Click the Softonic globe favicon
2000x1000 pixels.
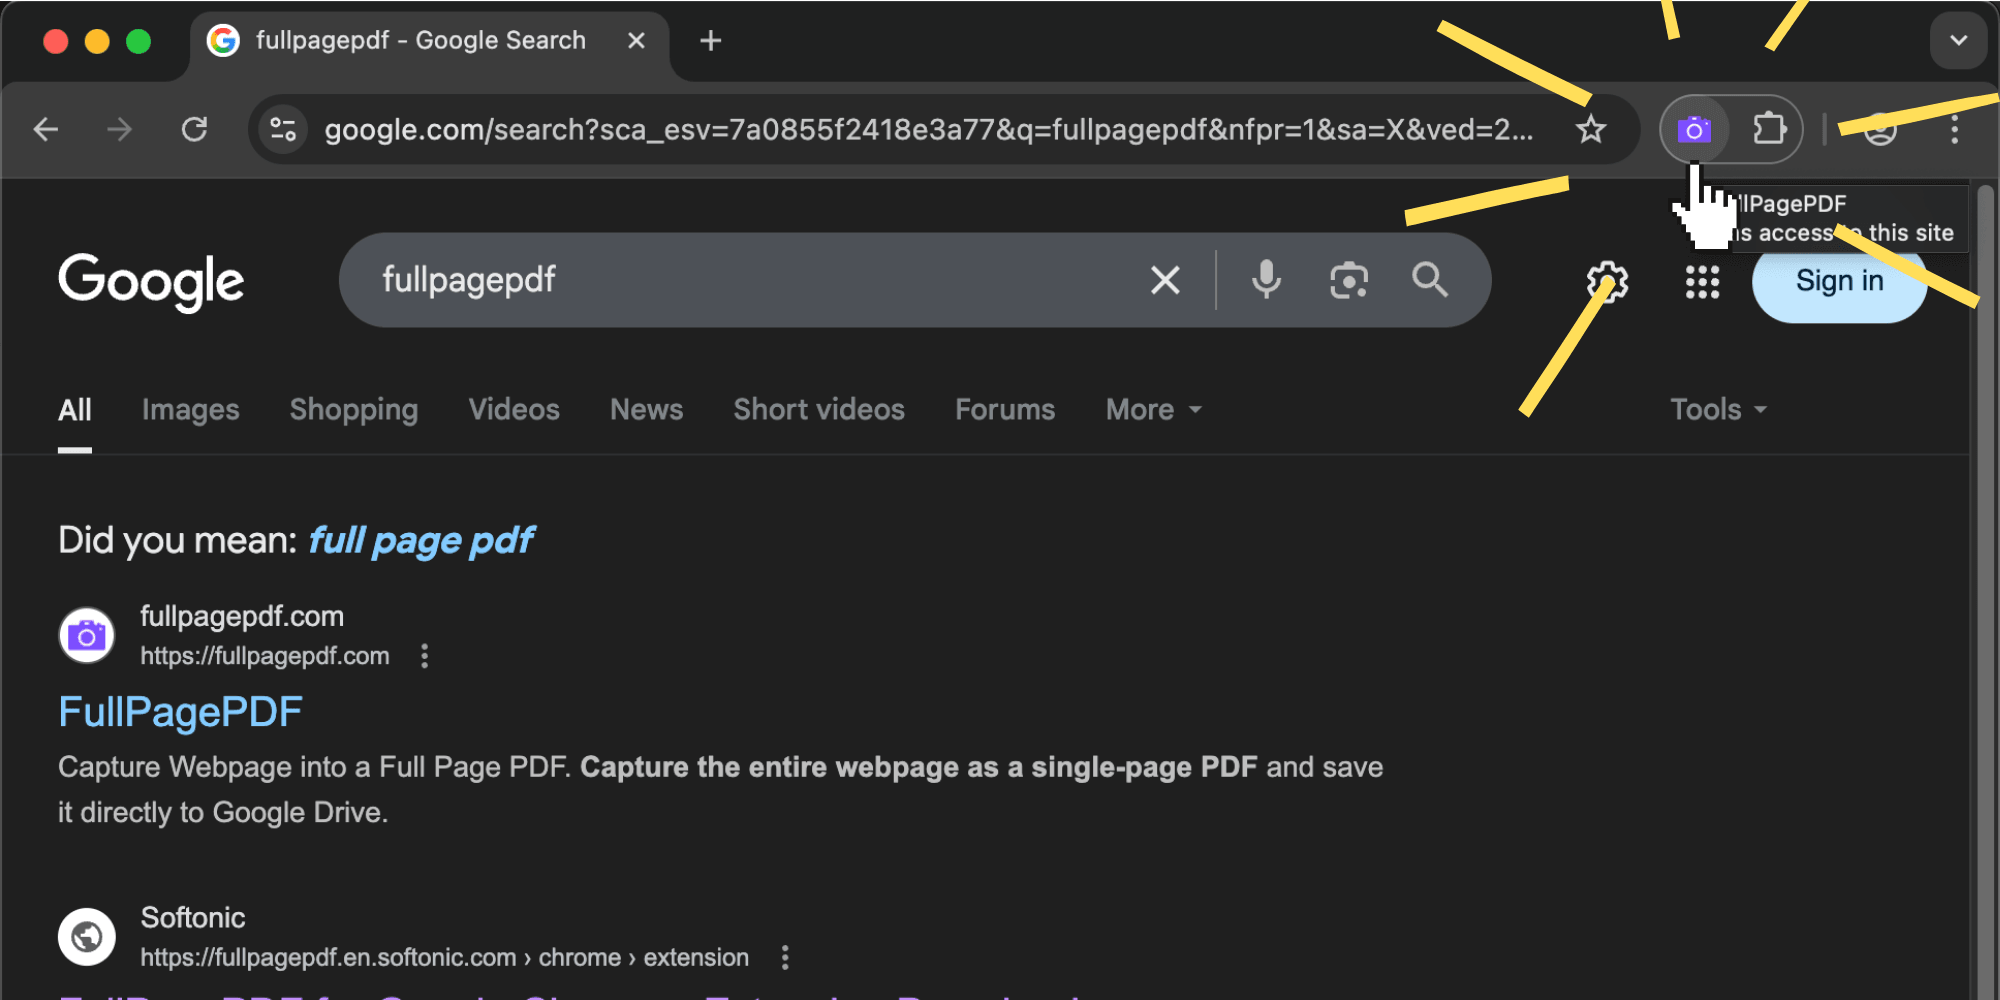point(87,936)
